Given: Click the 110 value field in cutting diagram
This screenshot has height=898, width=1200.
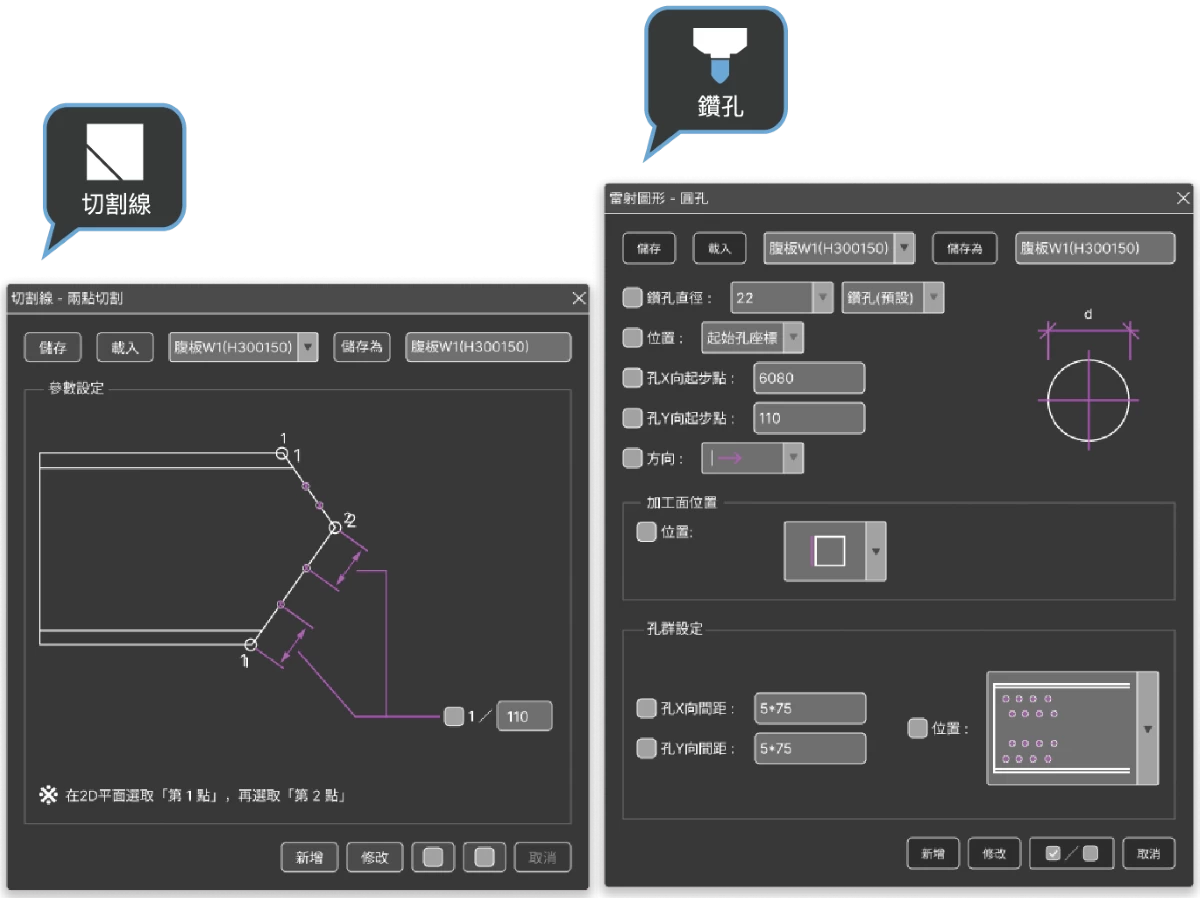Looking at the screenshot, I should 524,716.
